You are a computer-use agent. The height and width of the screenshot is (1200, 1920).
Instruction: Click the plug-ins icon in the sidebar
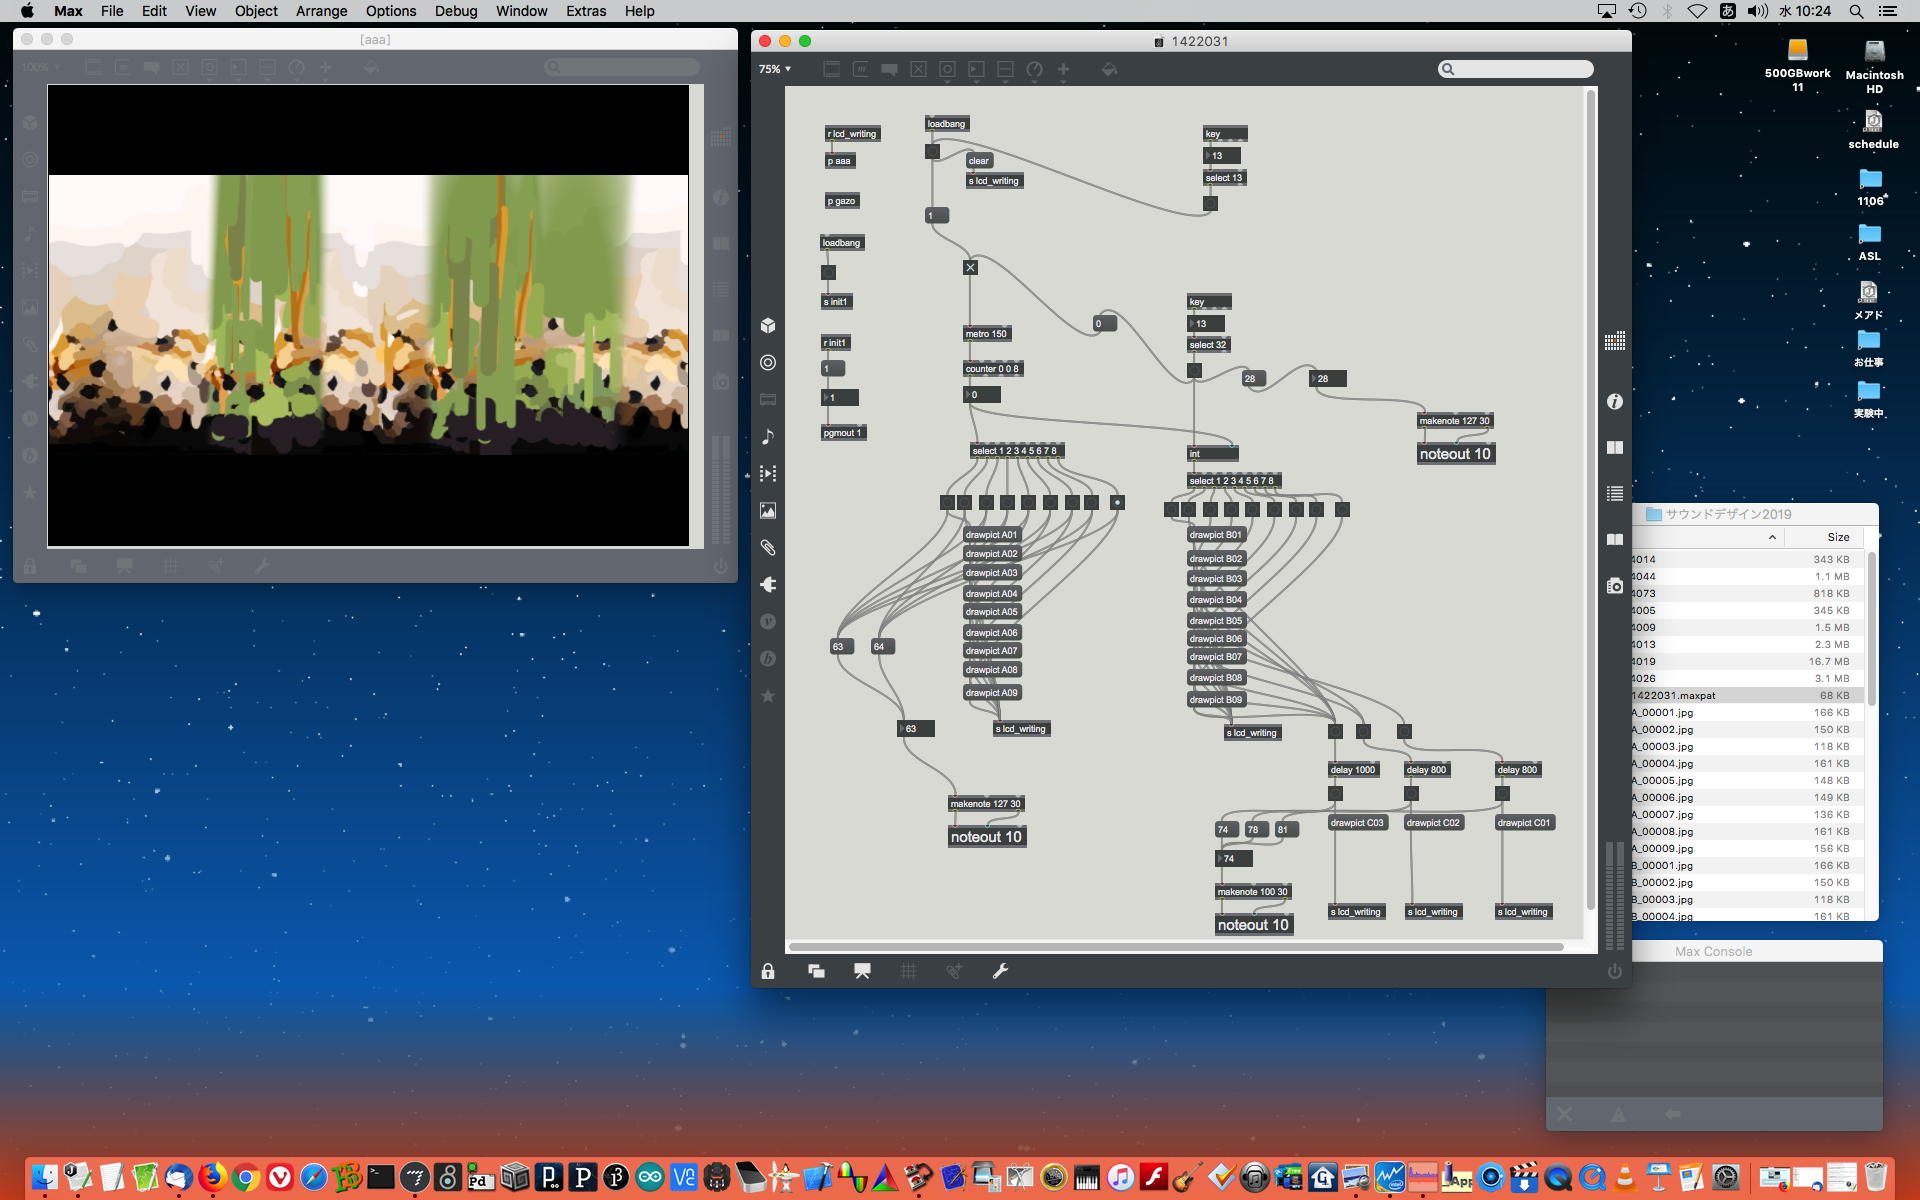point(768,585)
